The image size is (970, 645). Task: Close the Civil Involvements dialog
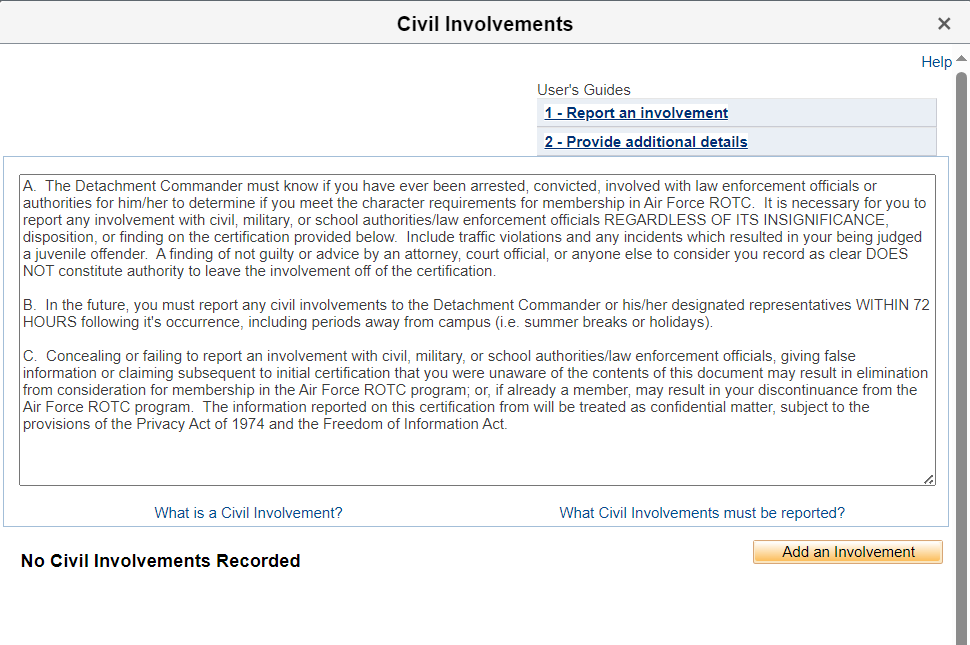944,24
